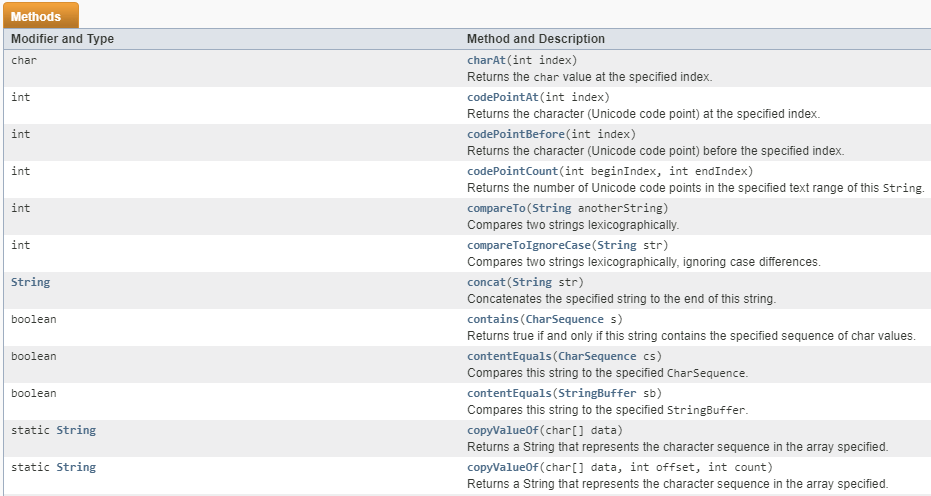931x496 pixels.
Task: Click String return type of copyValueOf(char[] data)
Action: tap(76, 430)
